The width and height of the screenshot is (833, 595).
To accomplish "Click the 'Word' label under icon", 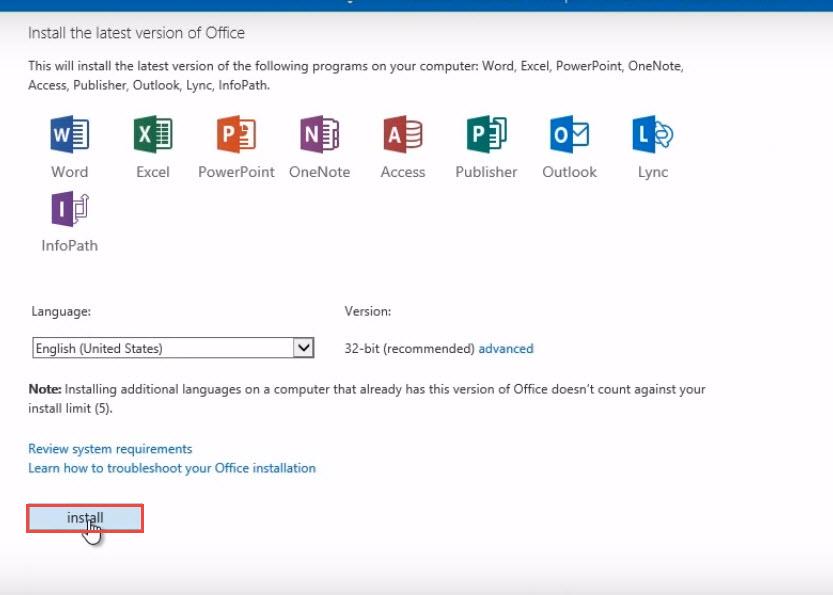I will tap(70, 172).
